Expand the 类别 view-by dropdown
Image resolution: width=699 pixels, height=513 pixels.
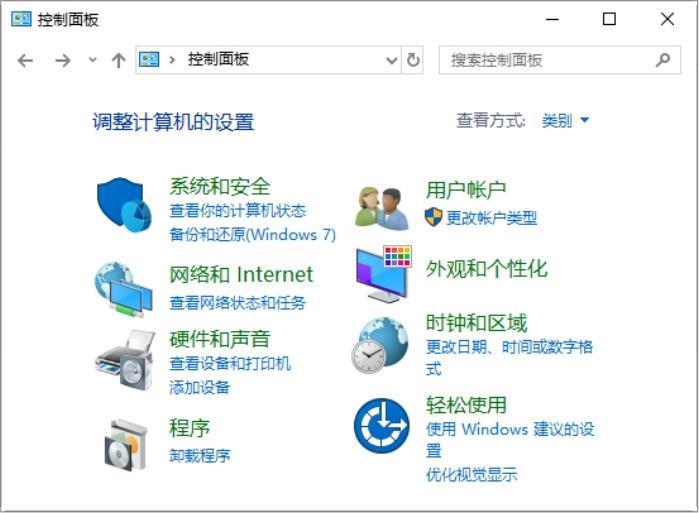point(565,120)
